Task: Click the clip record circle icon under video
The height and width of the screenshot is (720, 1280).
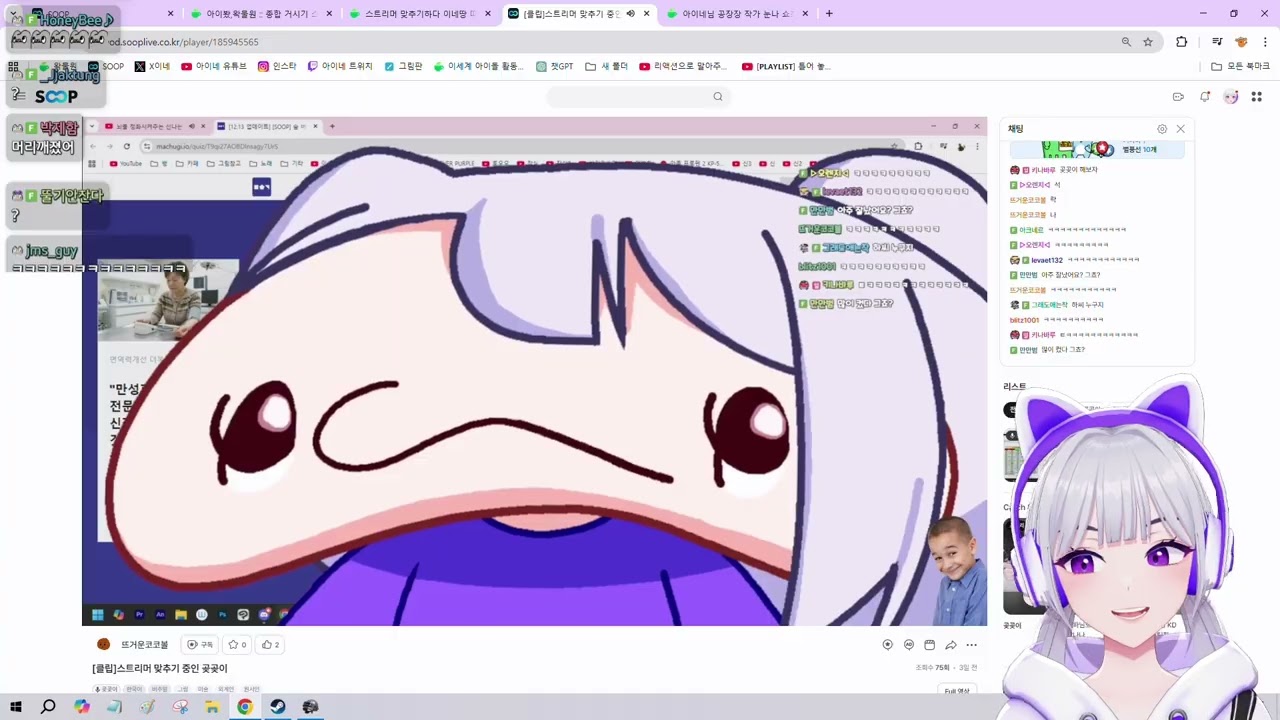Action: (887, 645)
